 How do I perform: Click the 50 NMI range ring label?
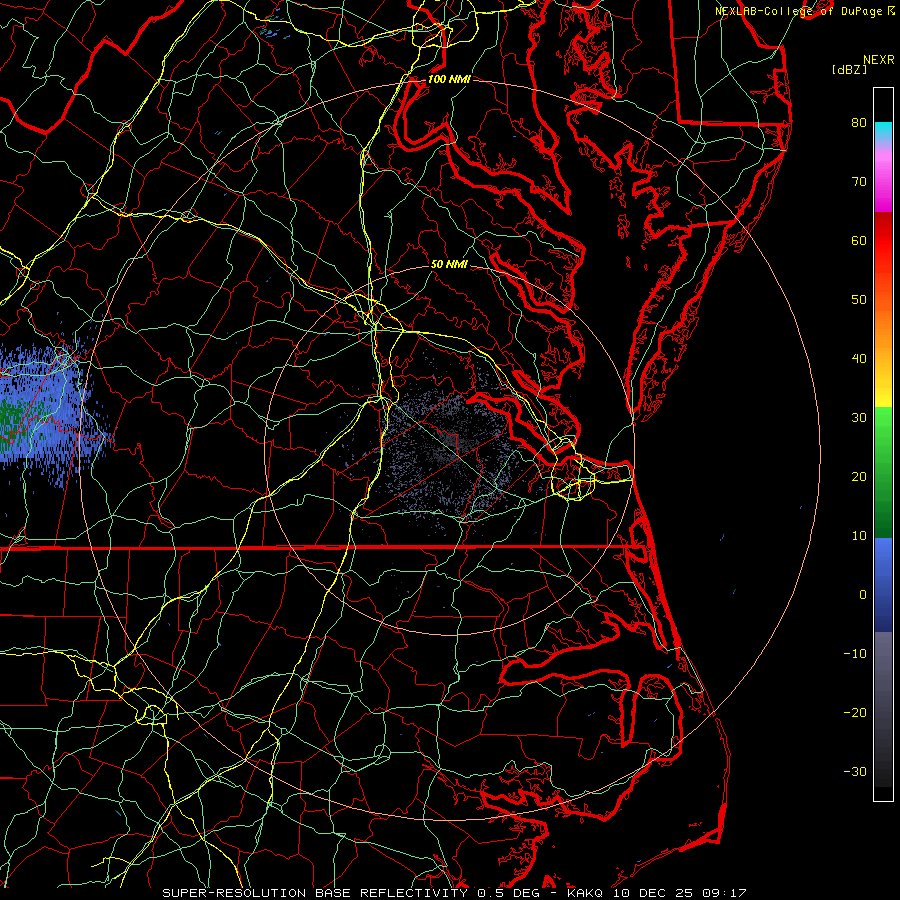449,264
